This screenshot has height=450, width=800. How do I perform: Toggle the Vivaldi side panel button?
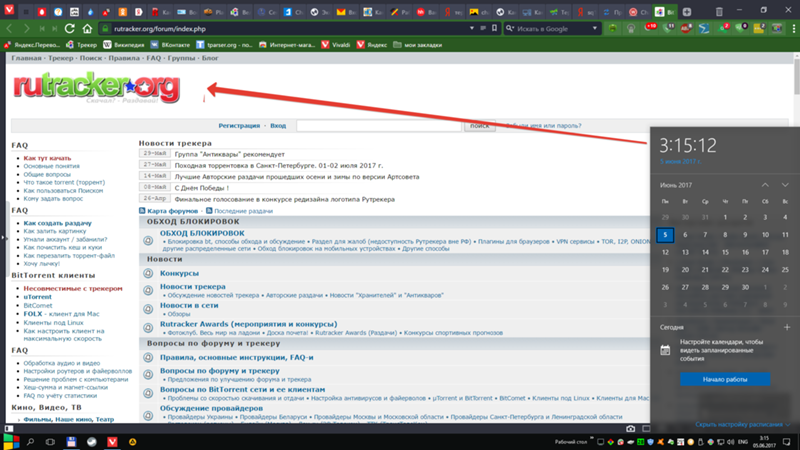click(9, 429)
